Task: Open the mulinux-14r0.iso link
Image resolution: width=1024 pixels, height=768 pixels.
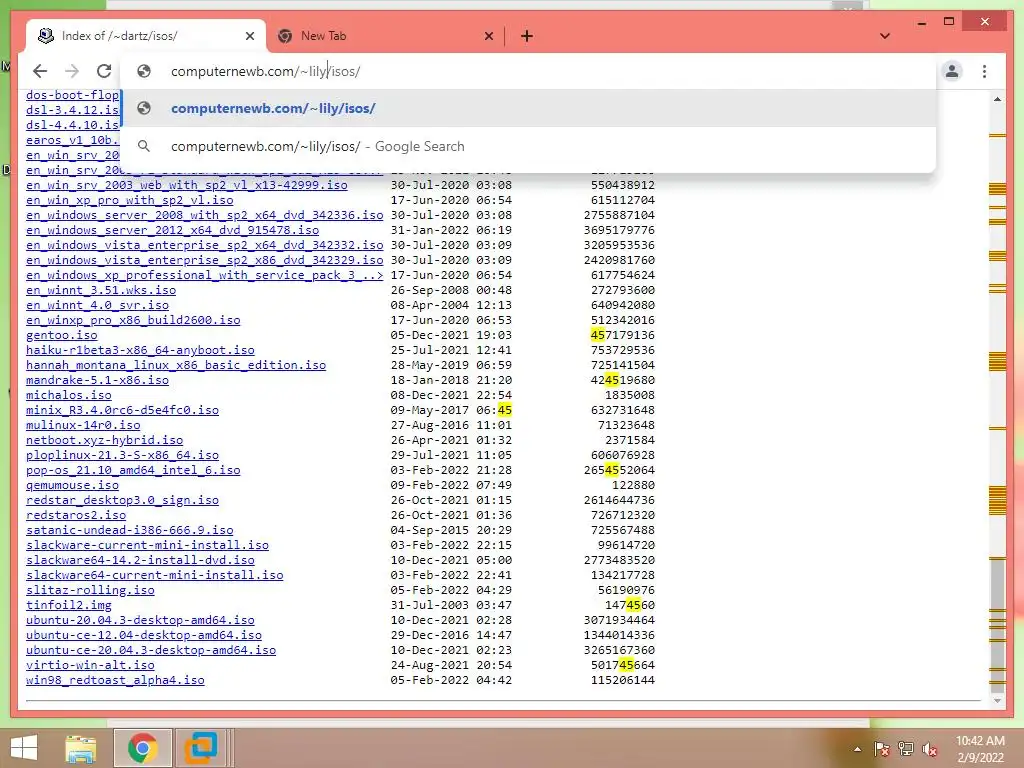Action: [x=83, y=425]
